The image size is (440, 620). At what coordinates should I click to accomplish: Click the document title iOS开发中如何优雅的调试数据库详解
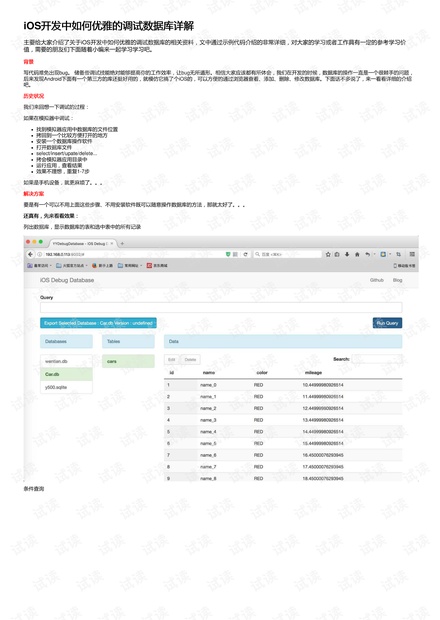tap(109, 26)
